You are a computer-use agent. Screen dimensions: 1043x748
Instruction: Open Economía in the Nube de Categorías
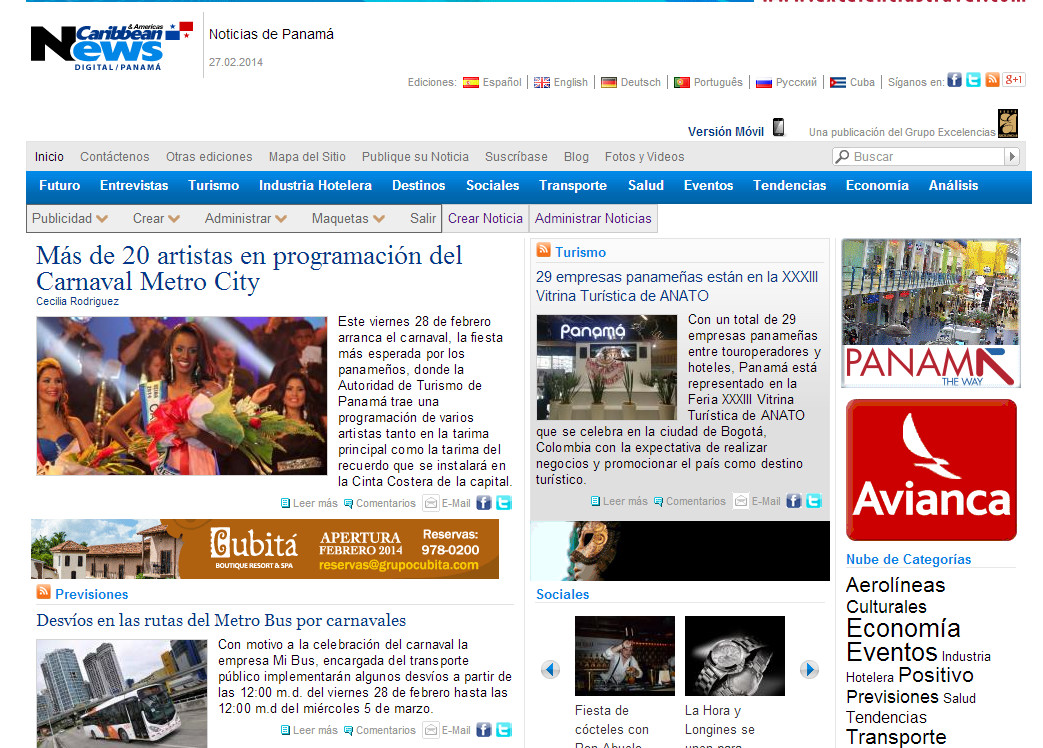coord(905,629)
